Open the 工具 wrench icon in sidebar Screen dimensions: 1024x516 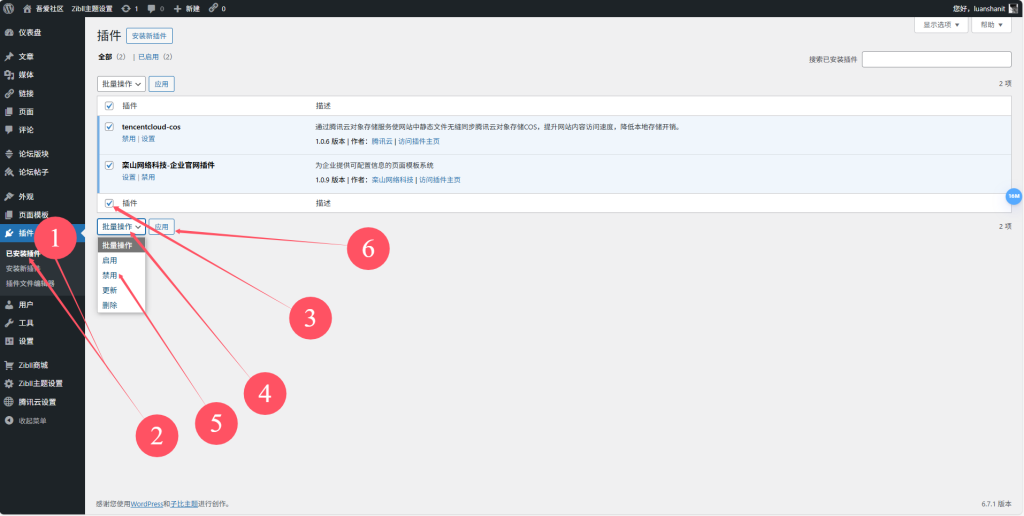point(9,323)
